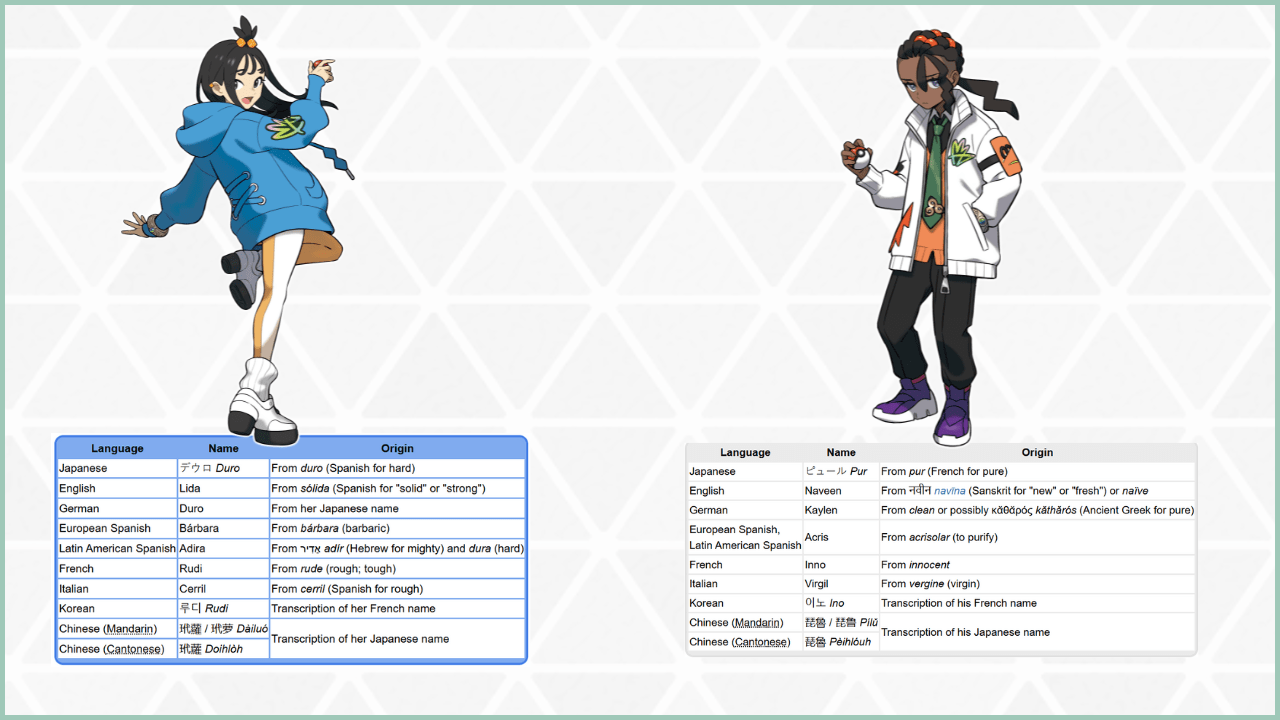Viewport: 1280px width, 720px height.
Task: Select the English name "Naveen"
Action: point(824,491)
